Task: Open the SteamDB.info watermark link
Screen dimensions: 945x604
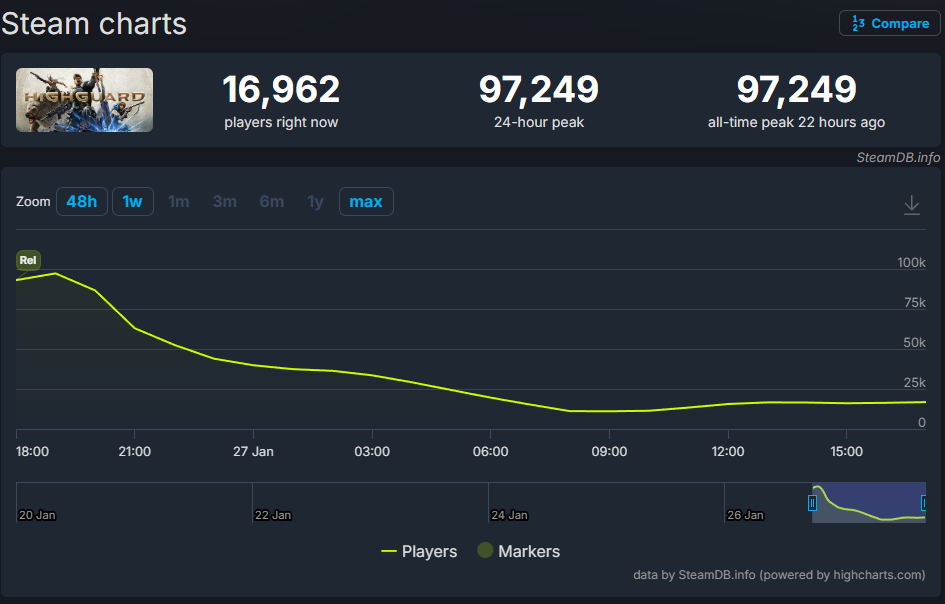Action: tap(897, 157)
